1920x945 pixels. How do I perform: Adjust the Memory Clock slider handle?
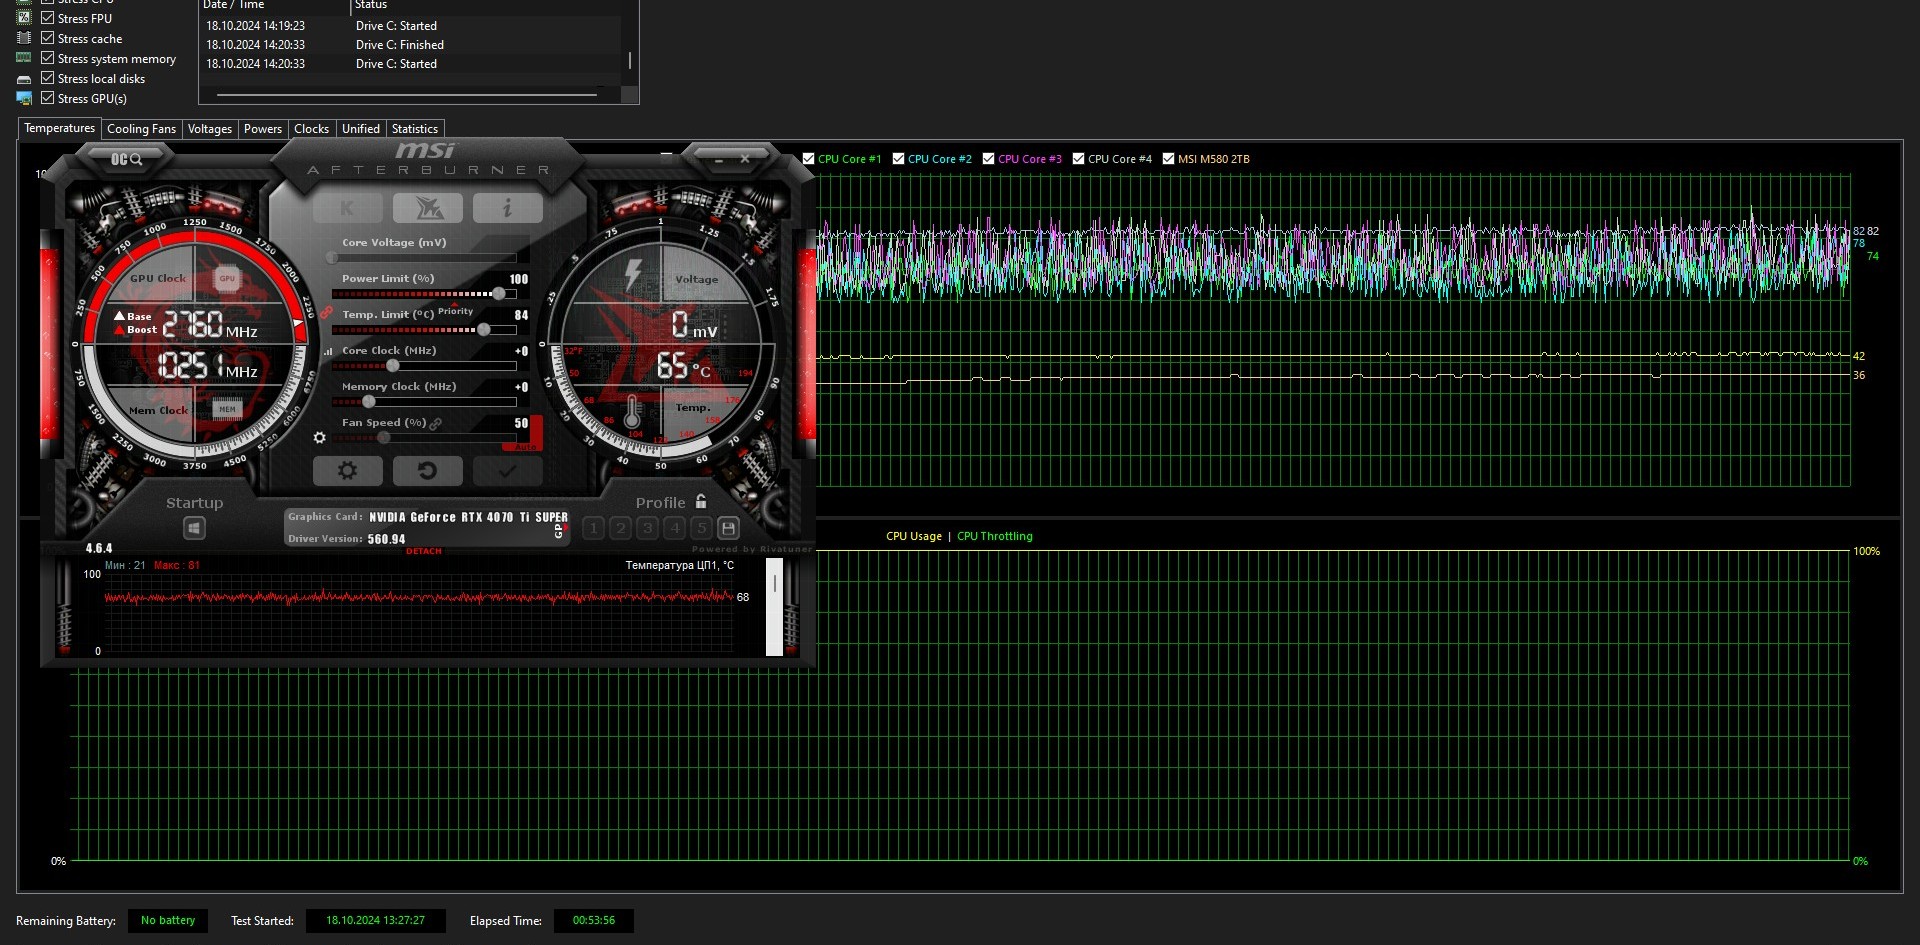click(x=369, y=402)
